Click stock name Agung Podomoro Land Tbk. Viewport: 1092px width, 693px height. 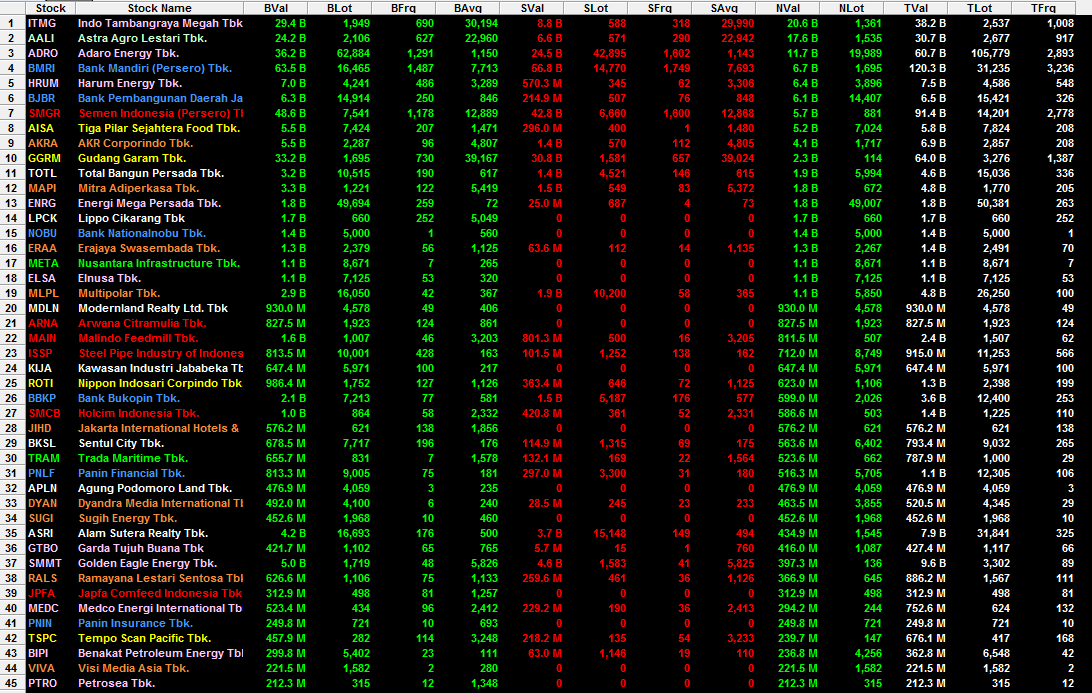click(x=155, y=488)
